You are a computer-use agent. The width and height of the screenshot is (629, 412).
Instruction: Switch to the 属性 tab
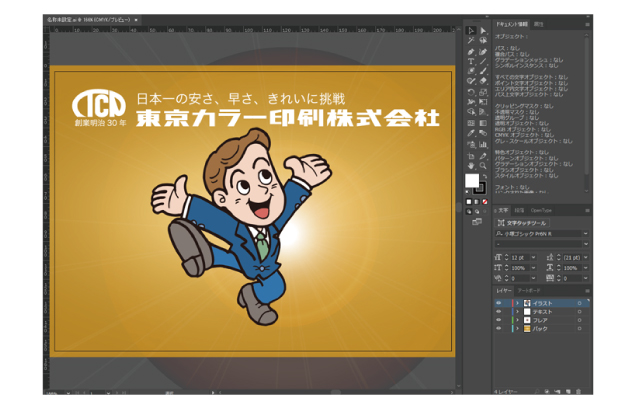click(538, 24)
